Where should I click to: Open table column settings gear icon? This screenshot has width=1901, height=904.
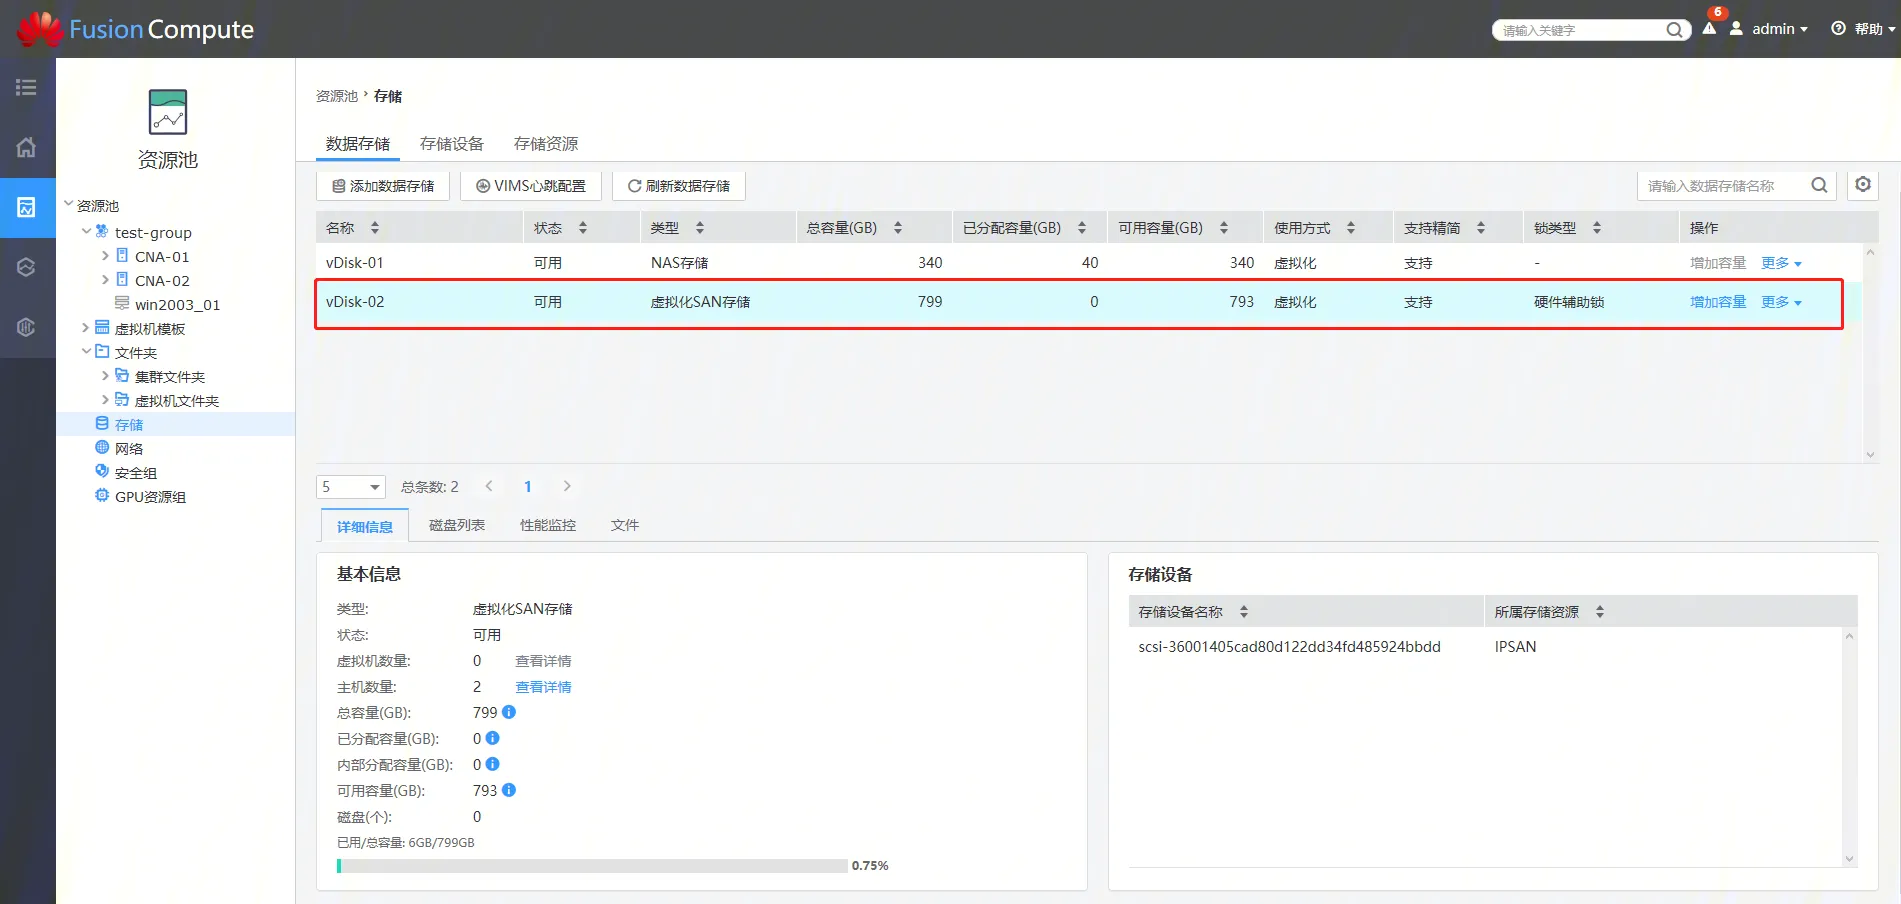coord(1863,184)
